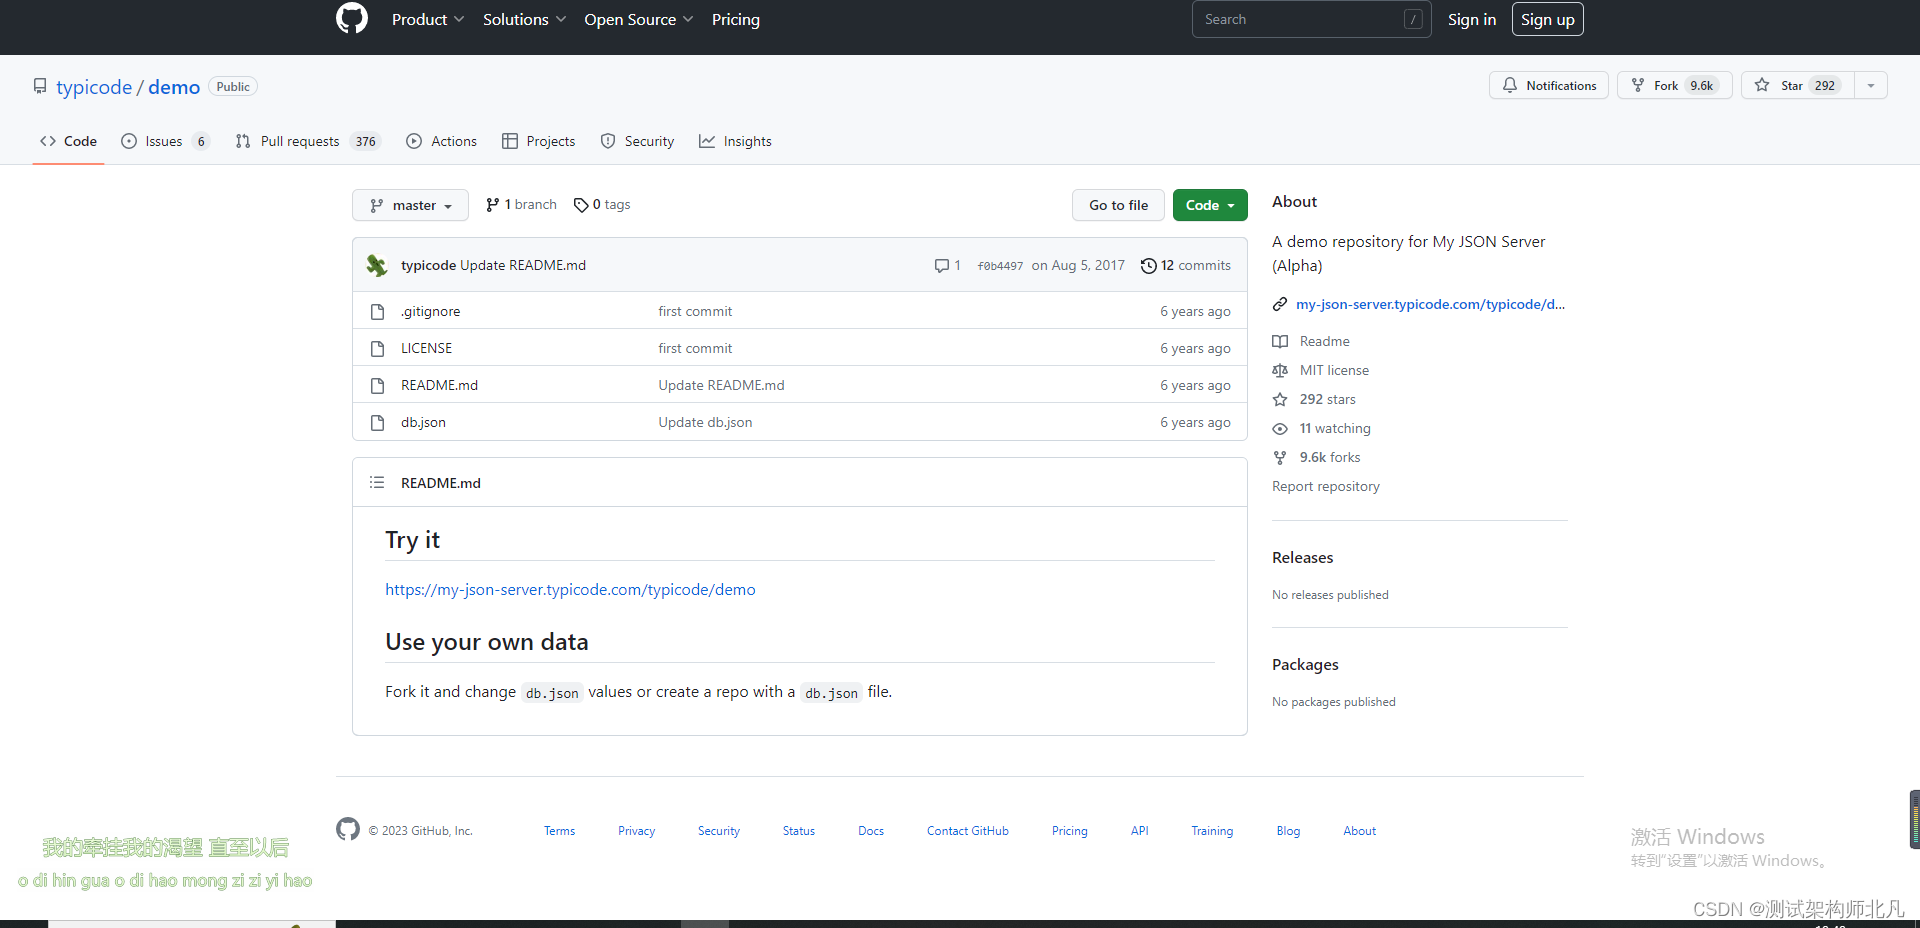This screenshot has width=1920, height=928.
Task: Click the history clock icon near commits
Action: tap(1149, 265)
